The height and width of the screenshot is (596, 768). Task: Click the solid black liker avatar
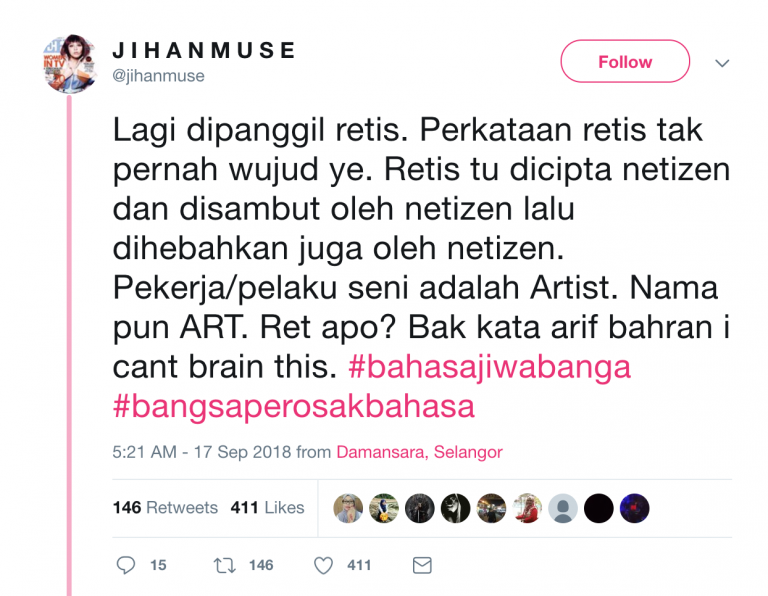coord(599,508)
